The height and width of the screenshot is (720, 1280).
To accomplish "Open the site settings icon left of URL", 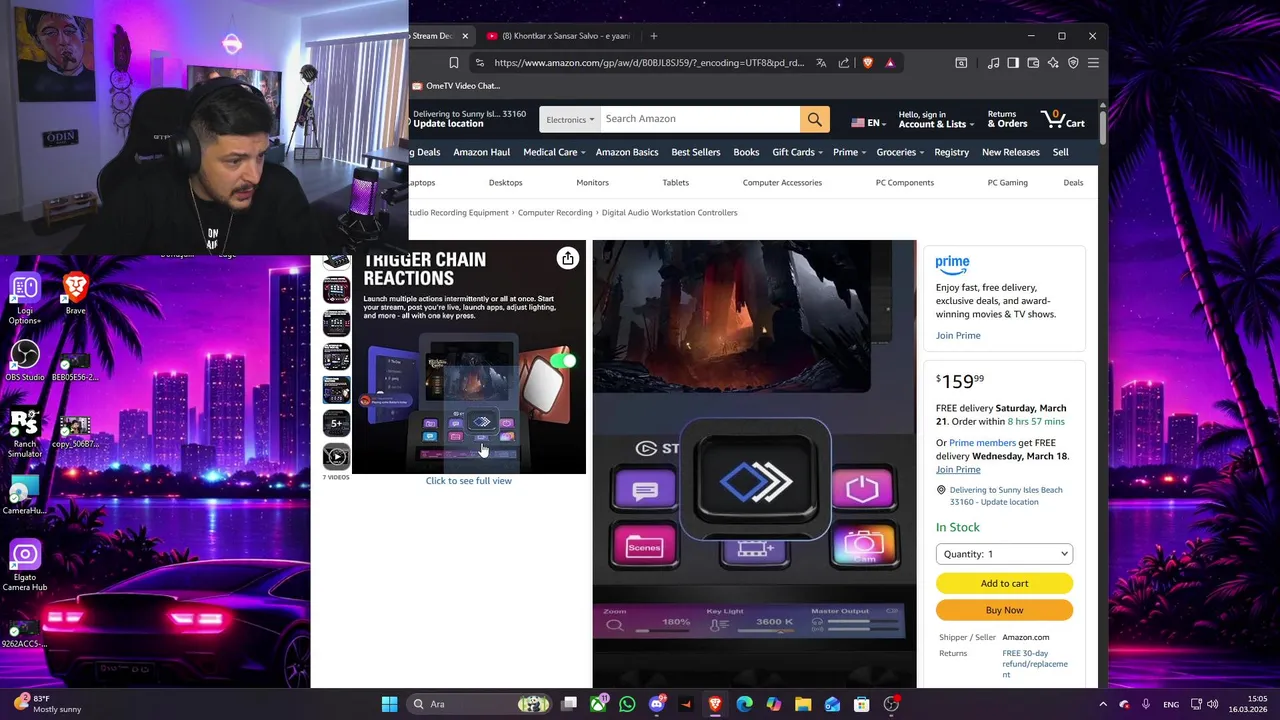I will click(x=480, y=63).
